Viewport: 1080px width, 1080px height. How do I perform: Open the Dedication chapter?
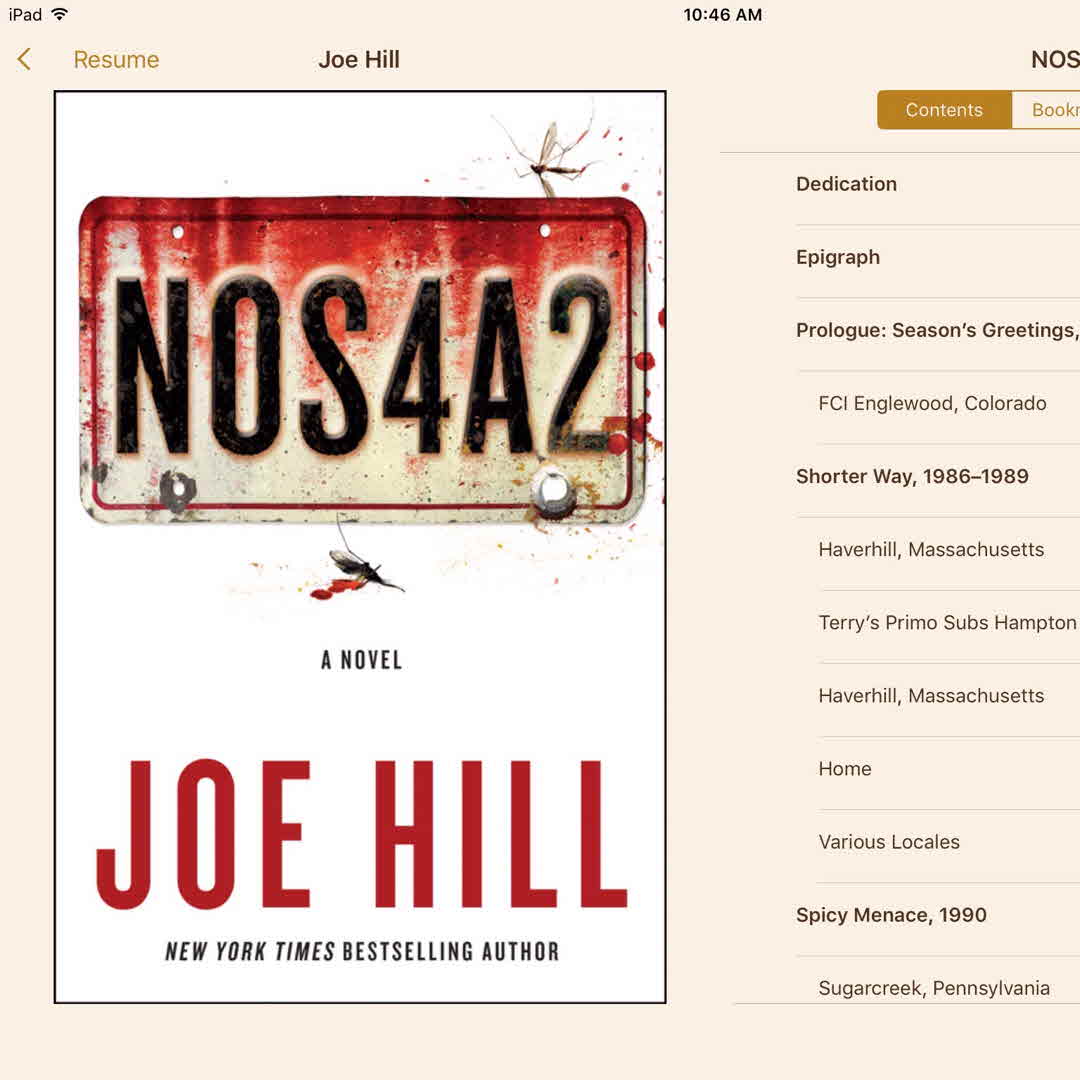coord(937,184)
